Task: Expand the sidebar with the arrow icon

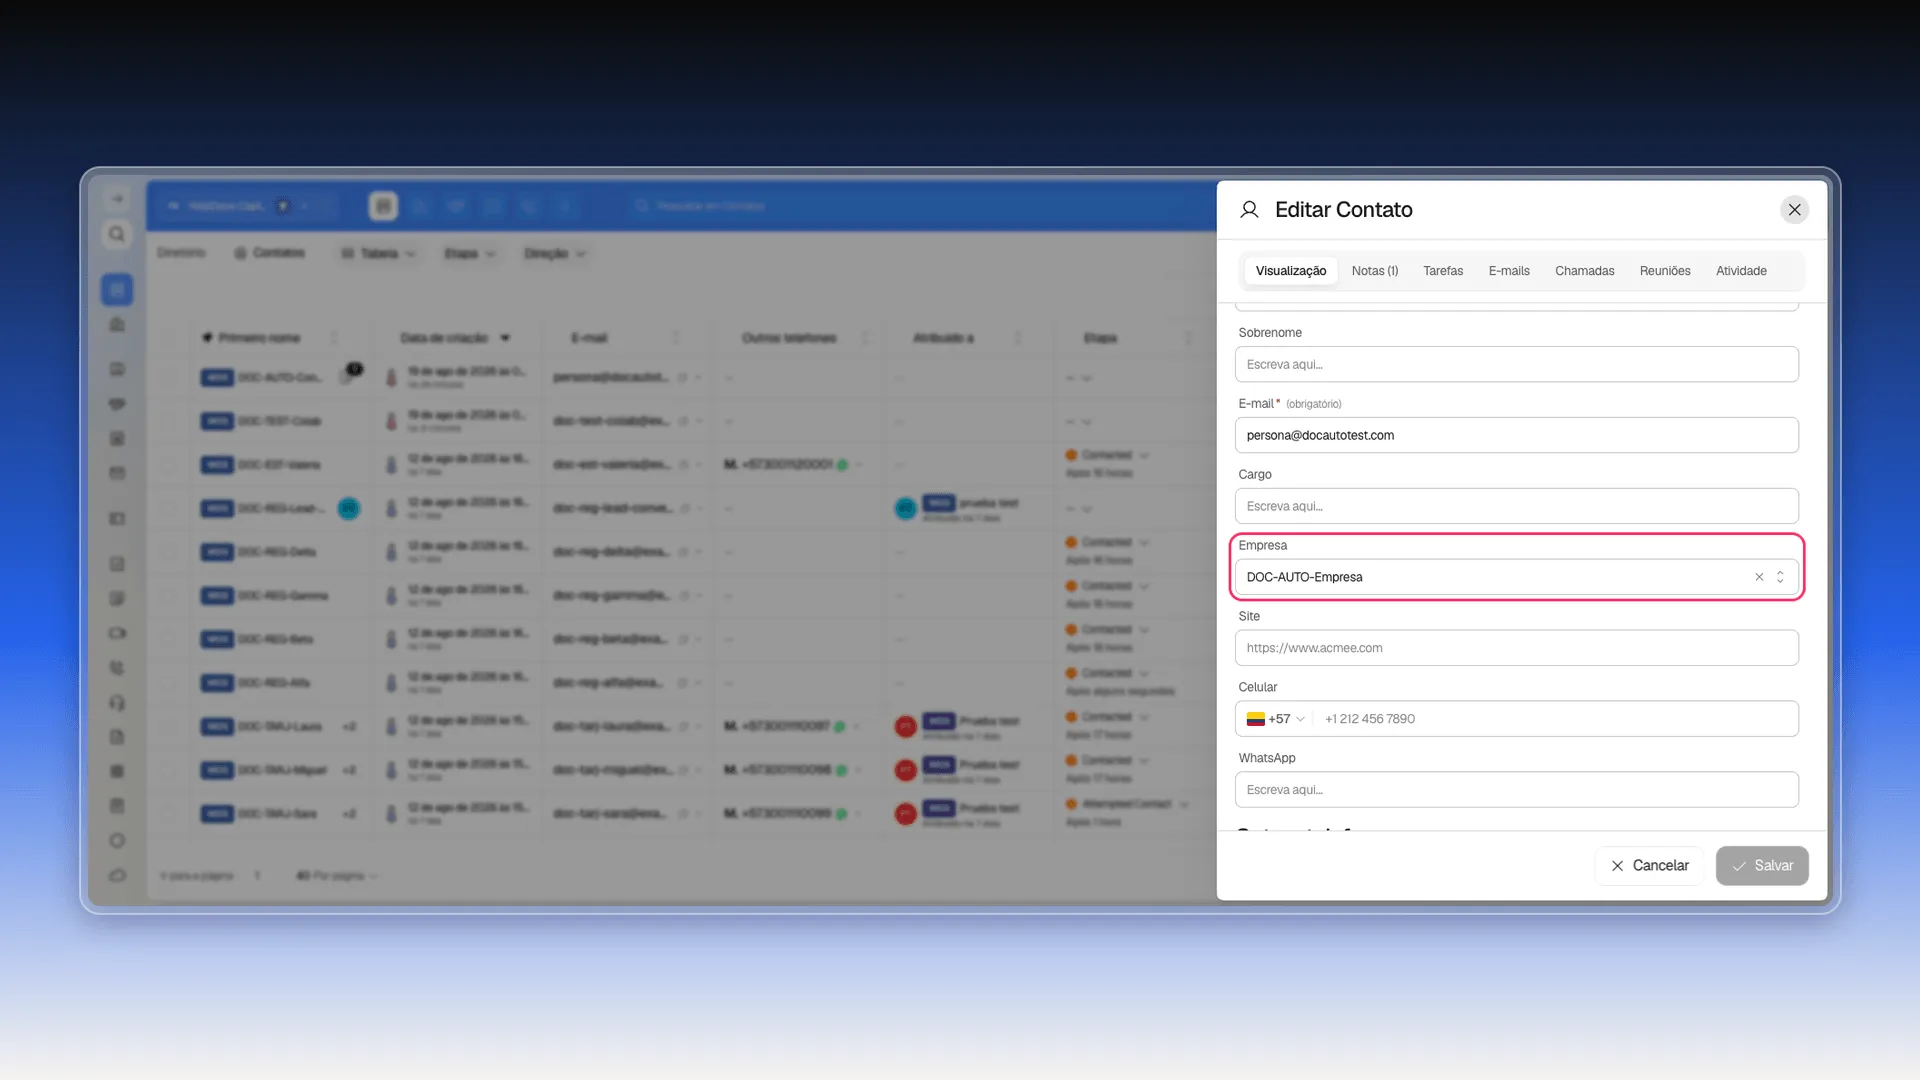Action: point(117,199)
